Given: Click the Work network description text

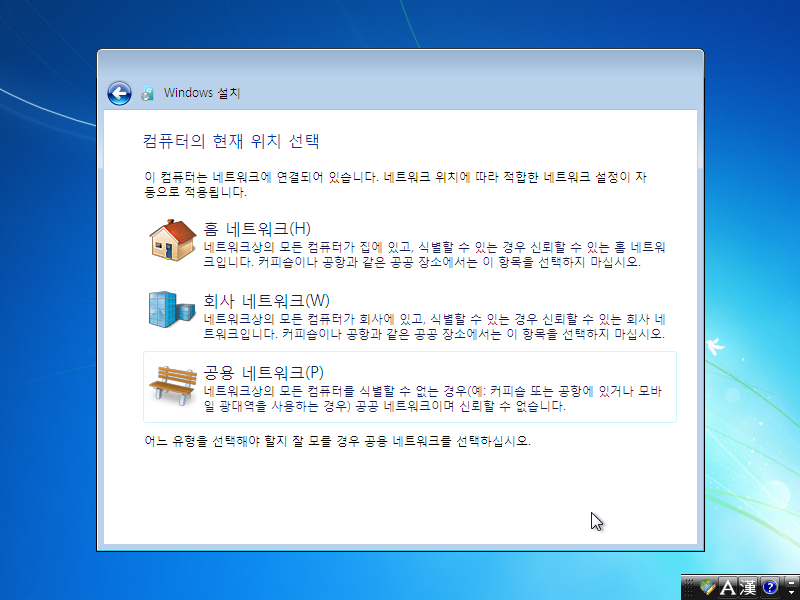Looking at the screenshot, I should pyautogui.click(x=434, y=327).
